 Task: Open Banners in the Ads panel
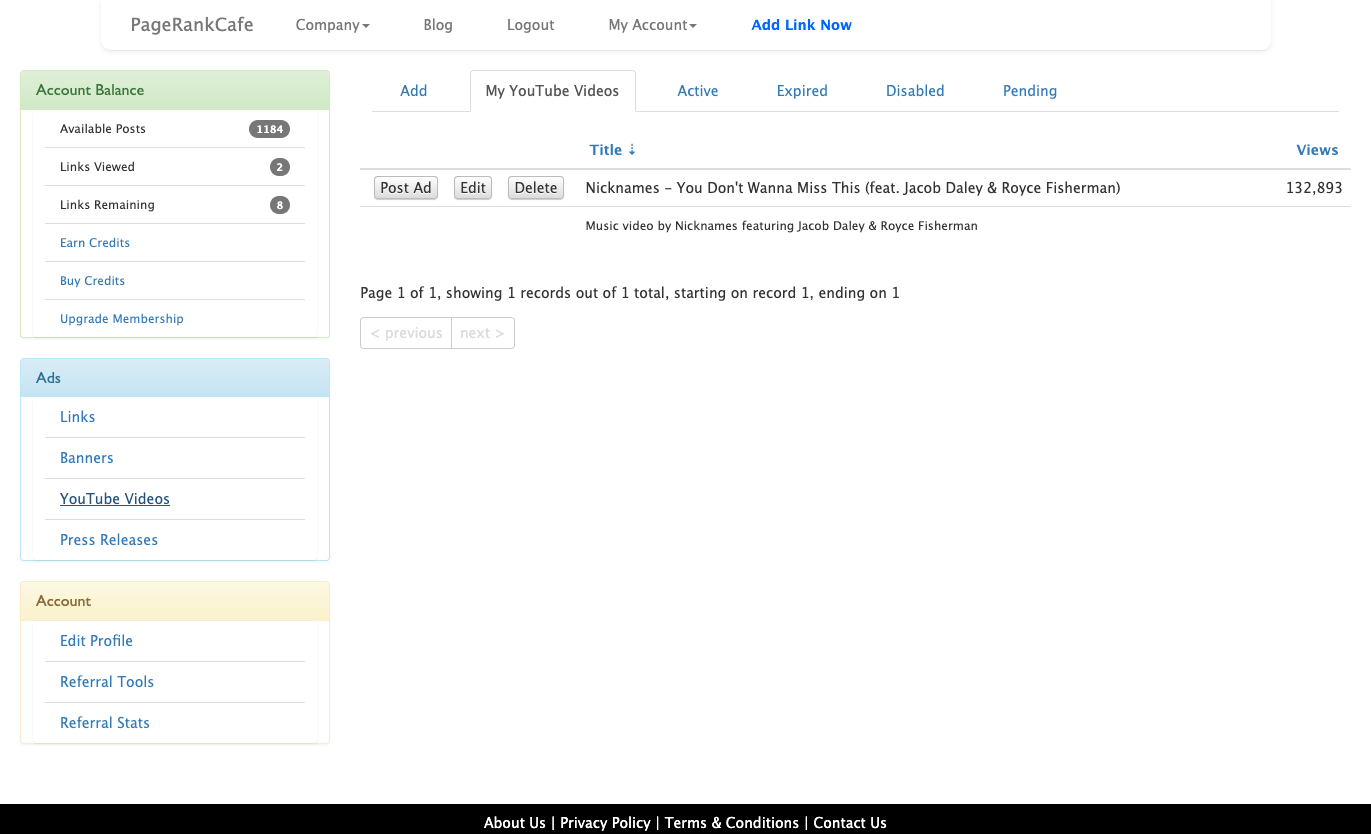[87, 458]
